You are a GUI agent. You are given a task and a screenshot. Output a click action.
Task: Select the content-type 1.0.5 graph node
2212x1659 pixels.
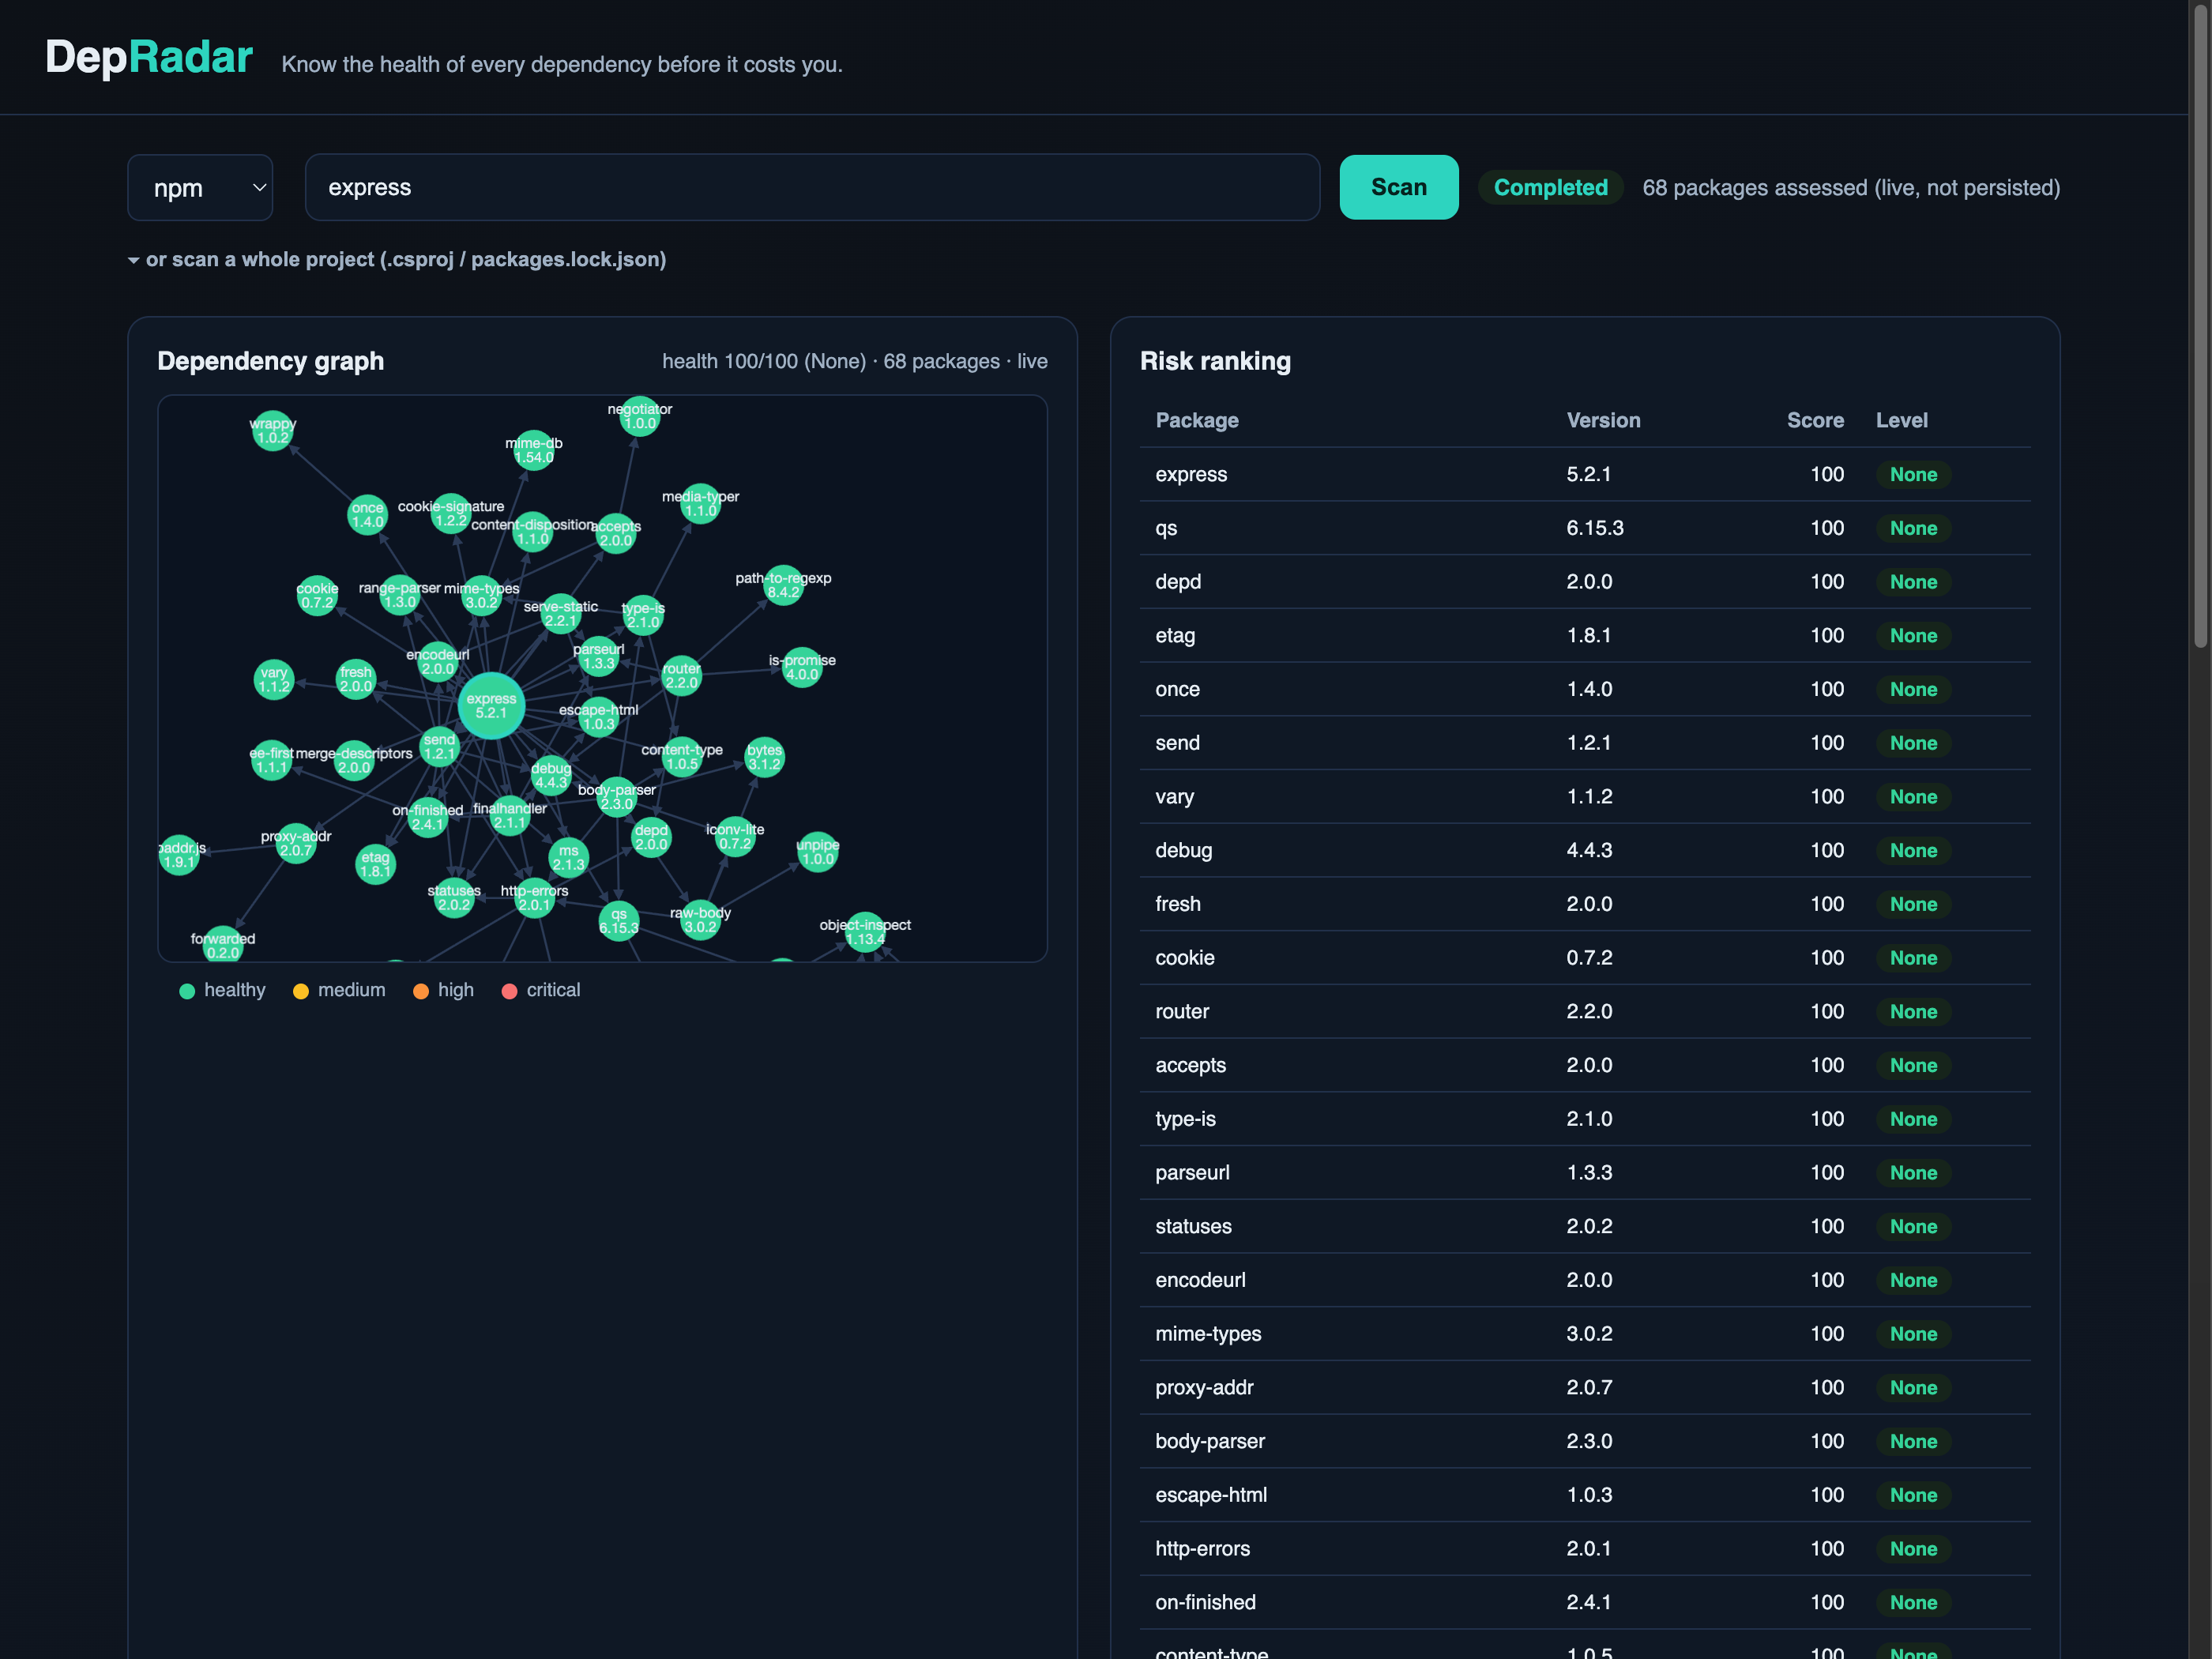(682, 757)
